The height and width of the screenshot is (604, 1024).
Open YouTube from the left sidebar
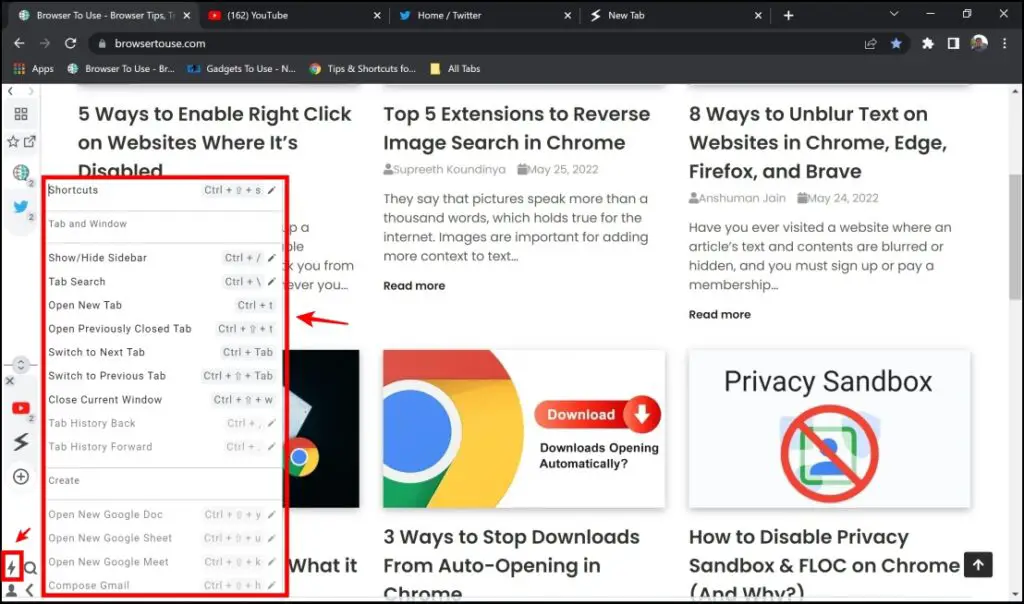pos(22,408)
